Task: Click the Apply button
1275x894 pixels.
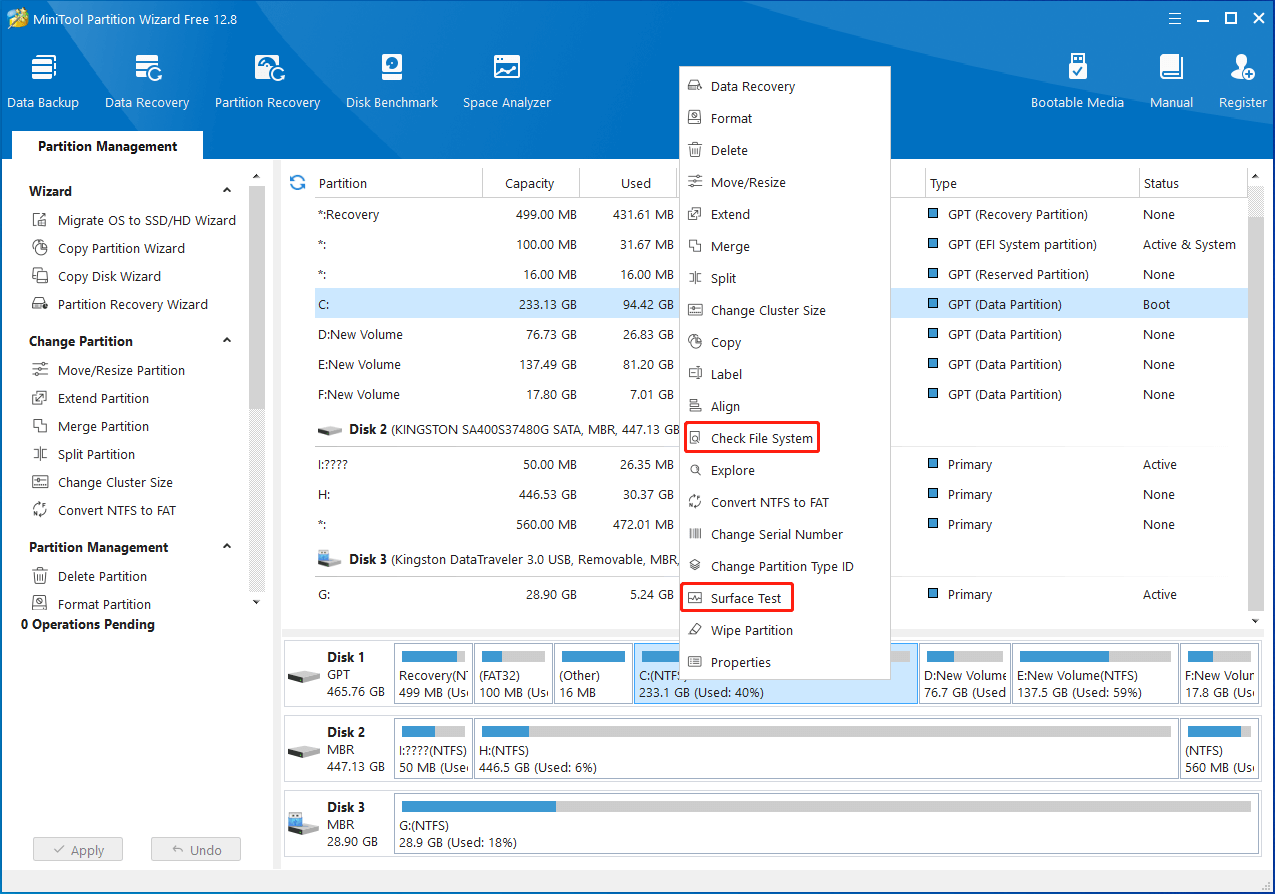Action: click(x=77, y=850)
